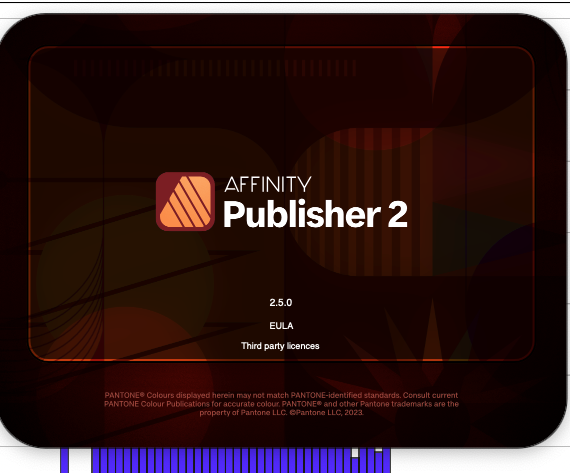570x473 pixels.
Task: Click the PANTONE Colours disclaimer first line
Action: click(281, 395)
